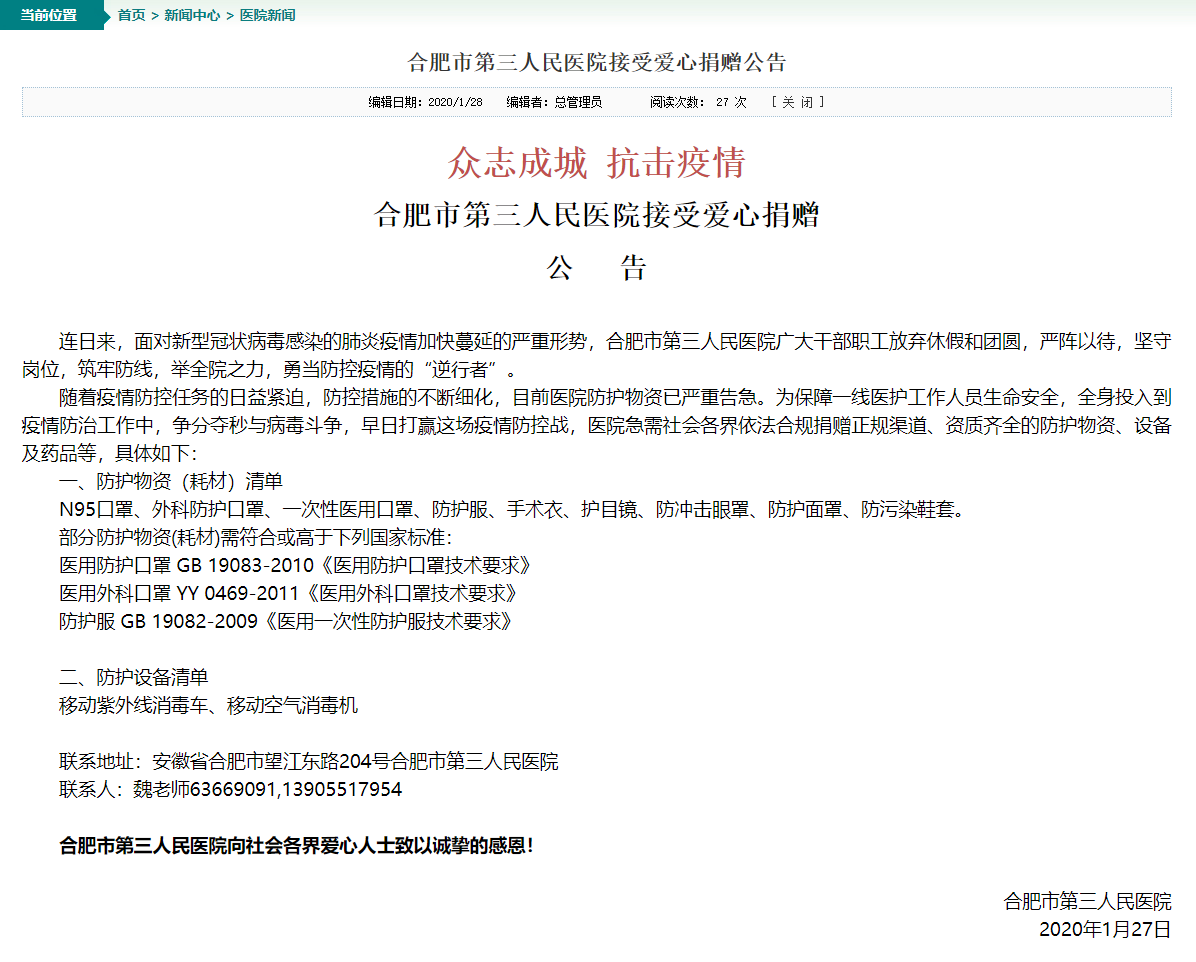Click the page title 合肥市第三人民医院接受爱心捐赠公告
1196x962 pixels.
coord(597,62)
